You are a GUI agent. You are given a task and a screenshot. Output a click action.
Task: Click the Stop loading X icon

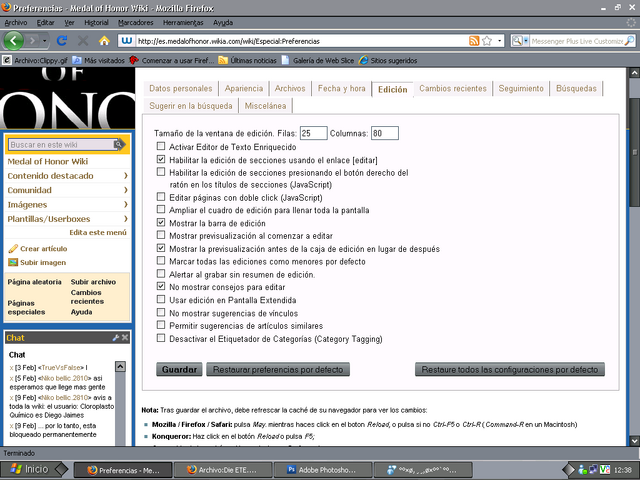click(x=83, y=41)
